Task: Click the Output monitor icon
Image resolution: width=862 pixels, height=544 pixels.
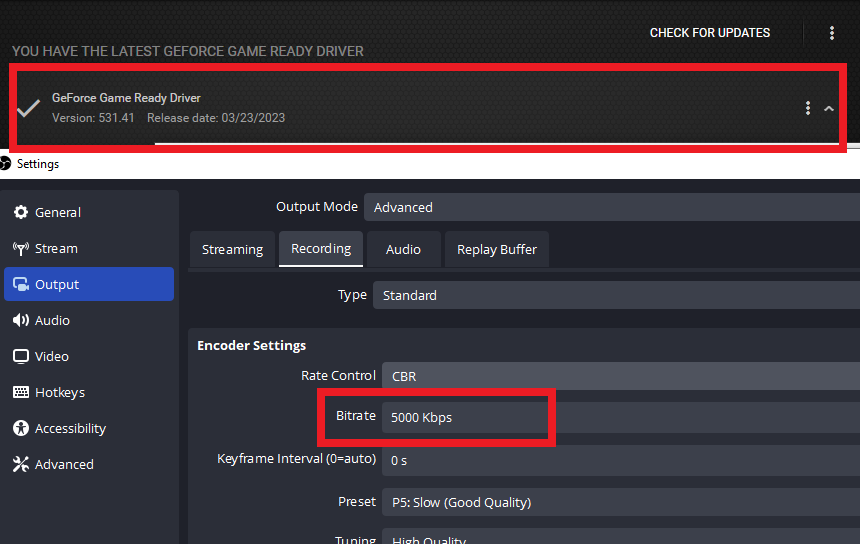Action: pos(21,284)
